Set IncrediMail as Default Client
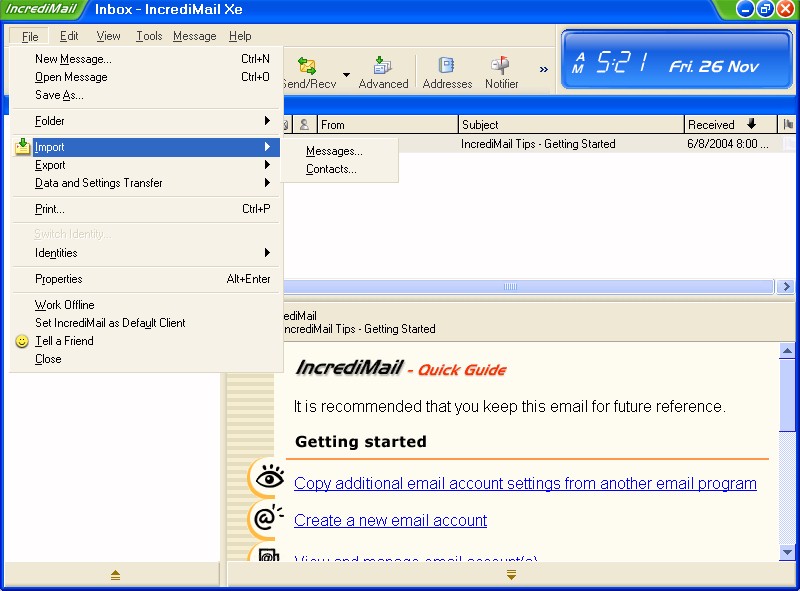 coord(110,323)
